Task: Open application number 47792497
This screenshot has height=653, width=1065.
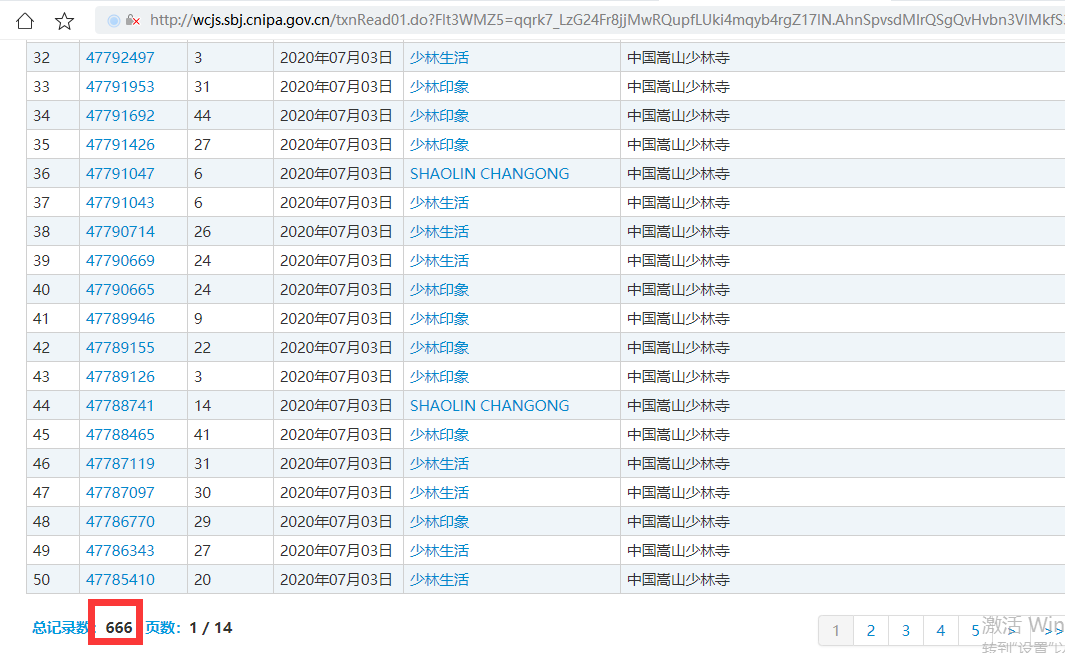Action: coord(120,58)
